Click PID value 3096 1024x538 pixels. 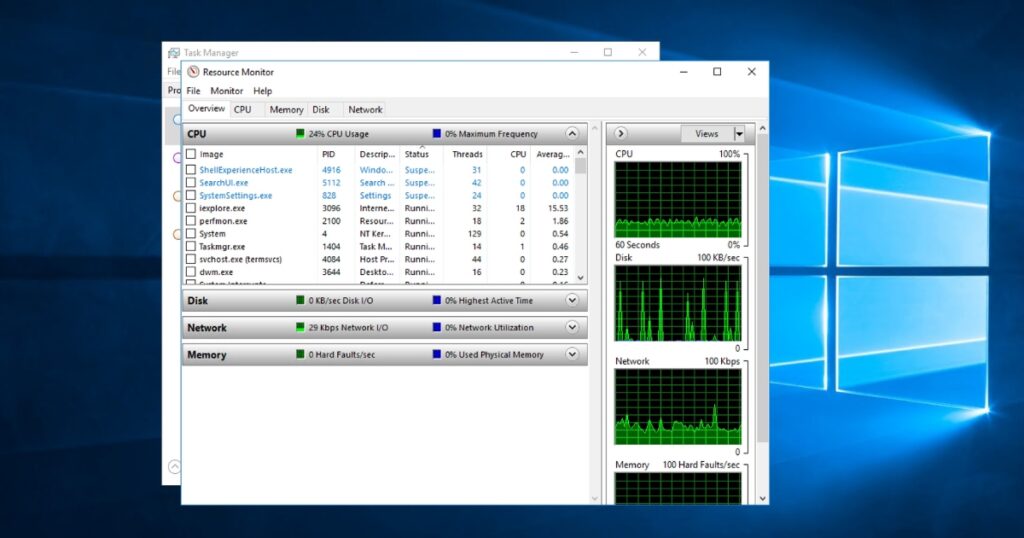[x=331, y=208]
